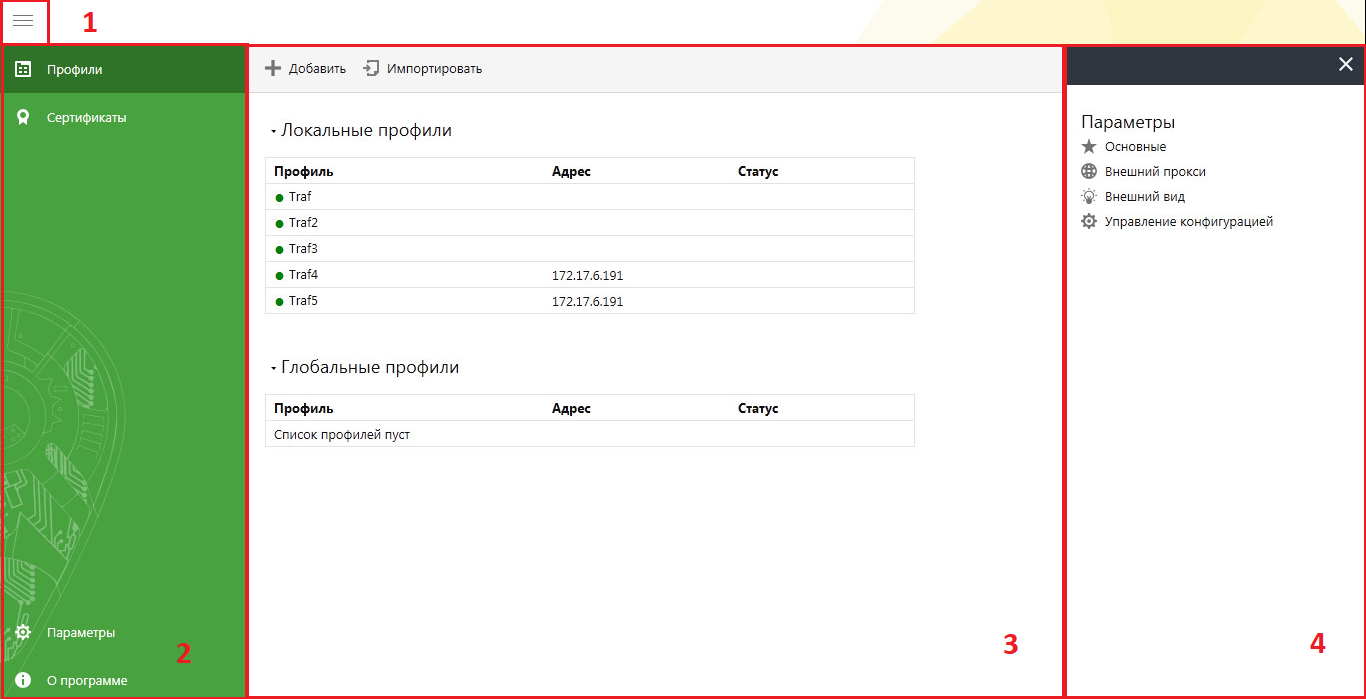
Task: Click the star icon next to Основные
Action: click(1089, 147)
